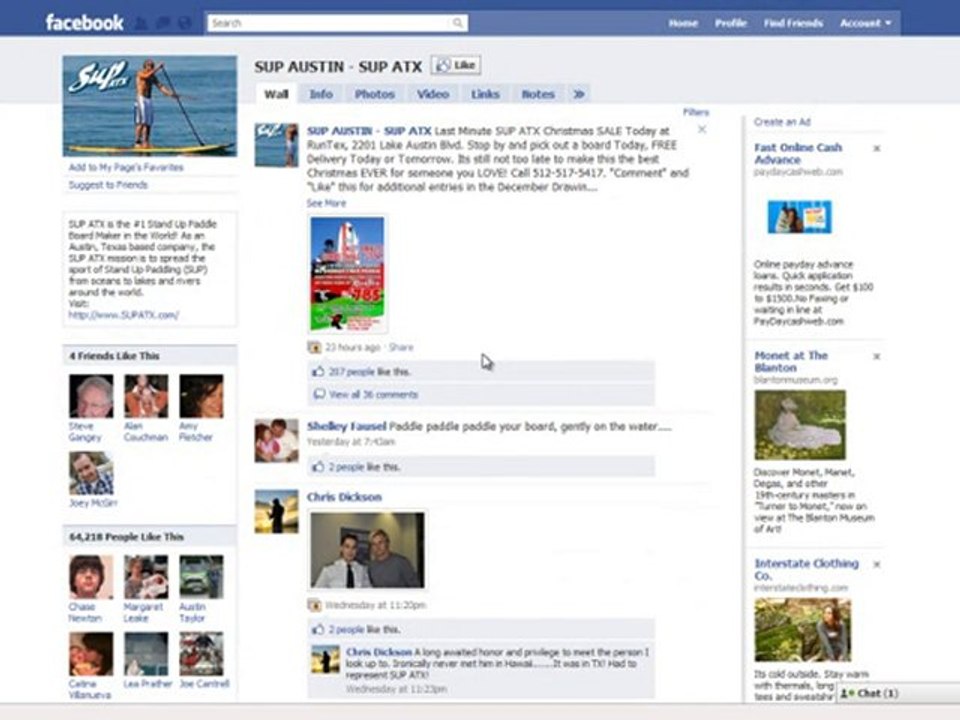Image resolution: width=960 pixels, height=720 pixels.
Task: Click comment bubble icon beside View all comments
Action: (x=319, y=394)
